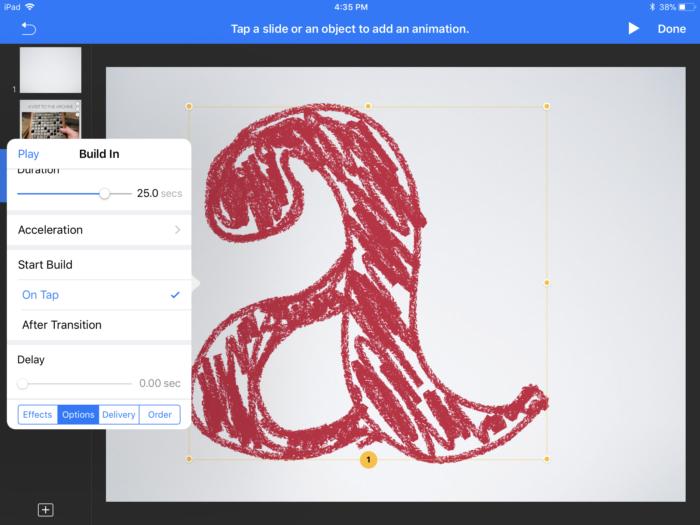Tap the top-middle selection handle
Viewport: 700px width, 525px height.
(368, 106)
